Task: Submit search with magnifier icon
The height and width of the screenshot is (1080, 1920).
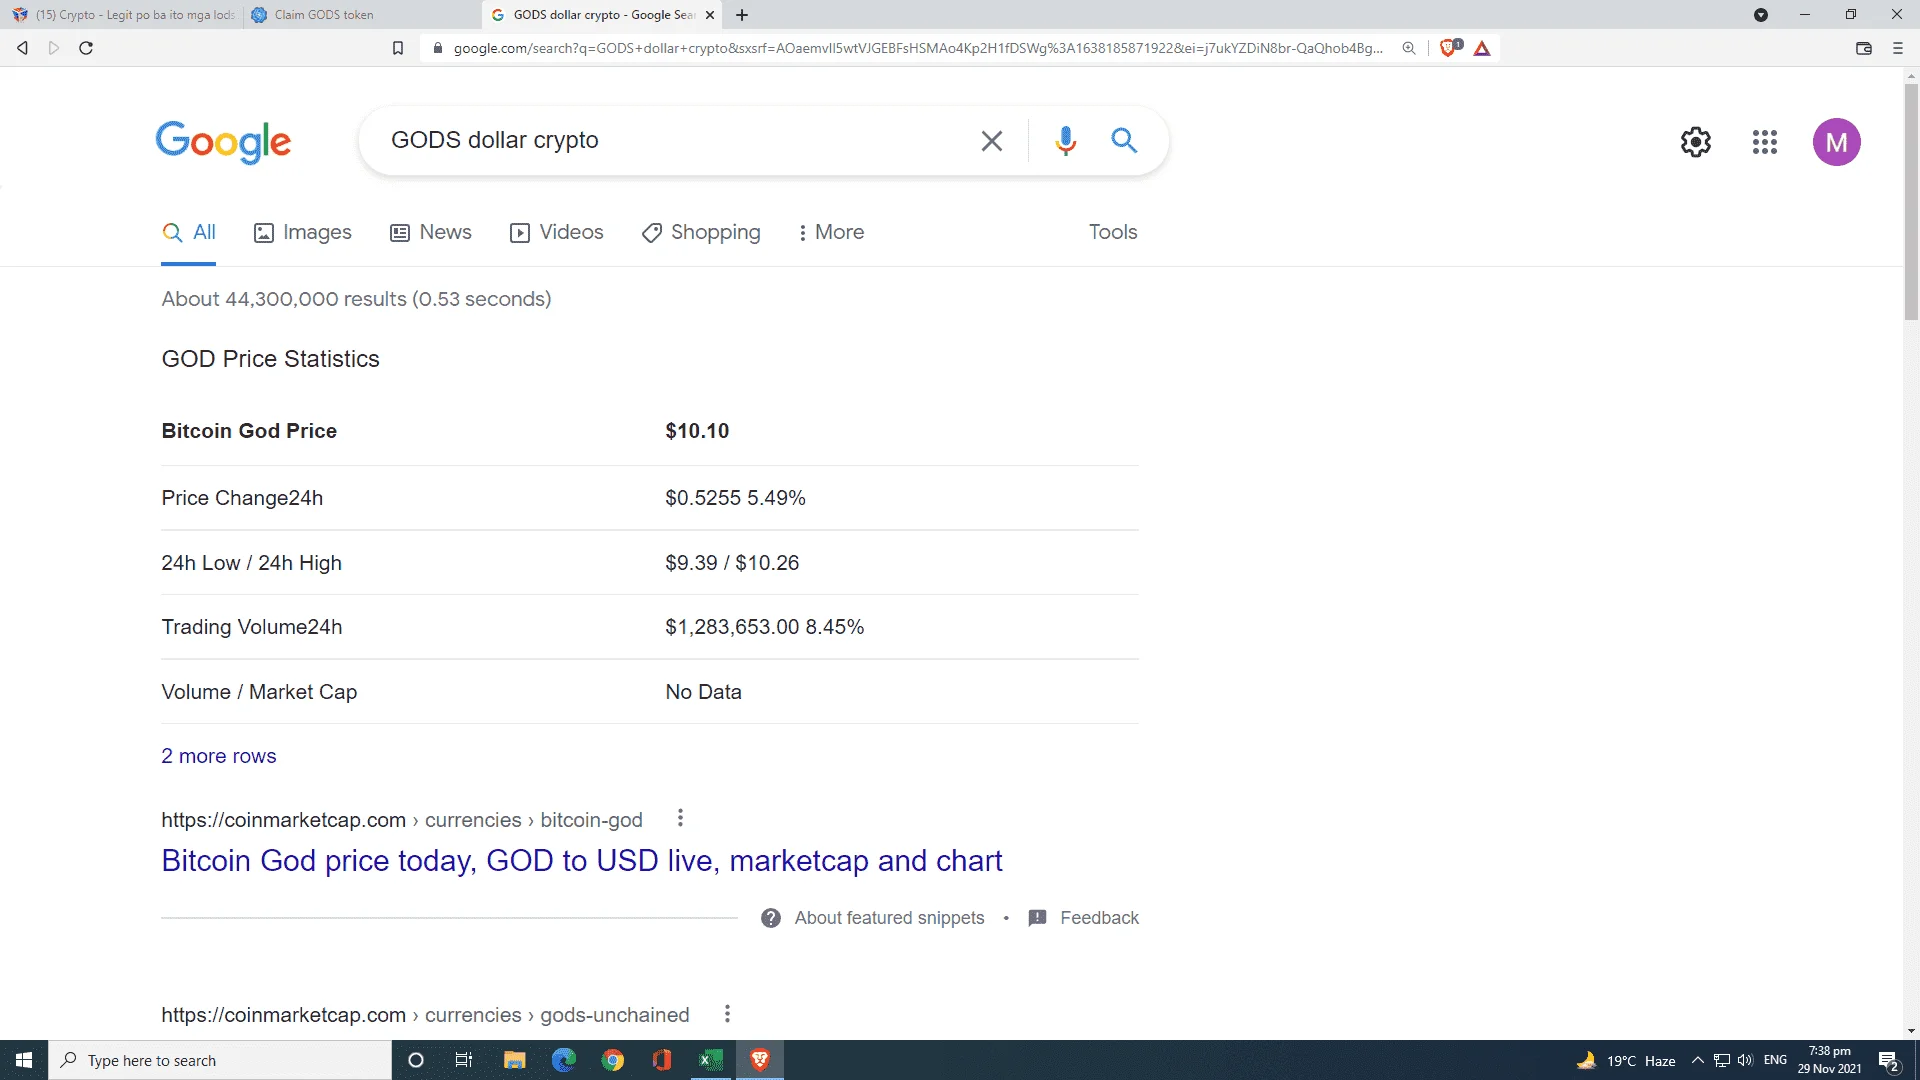Action: click(1125, 141)
